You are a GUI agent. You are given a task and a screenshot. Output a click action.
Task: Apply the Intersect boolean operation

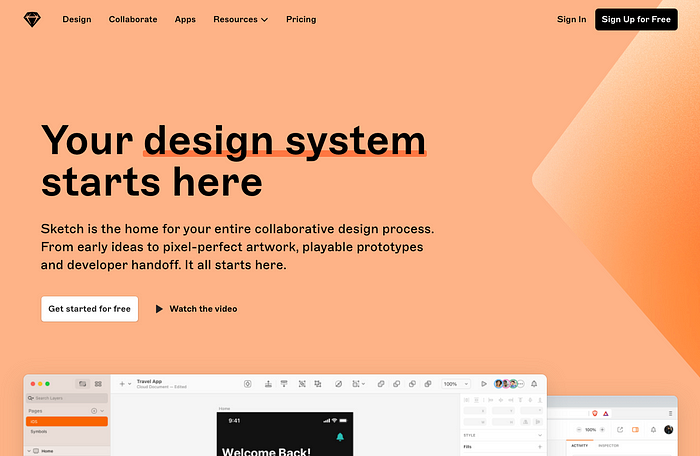[x=412, y=384]
